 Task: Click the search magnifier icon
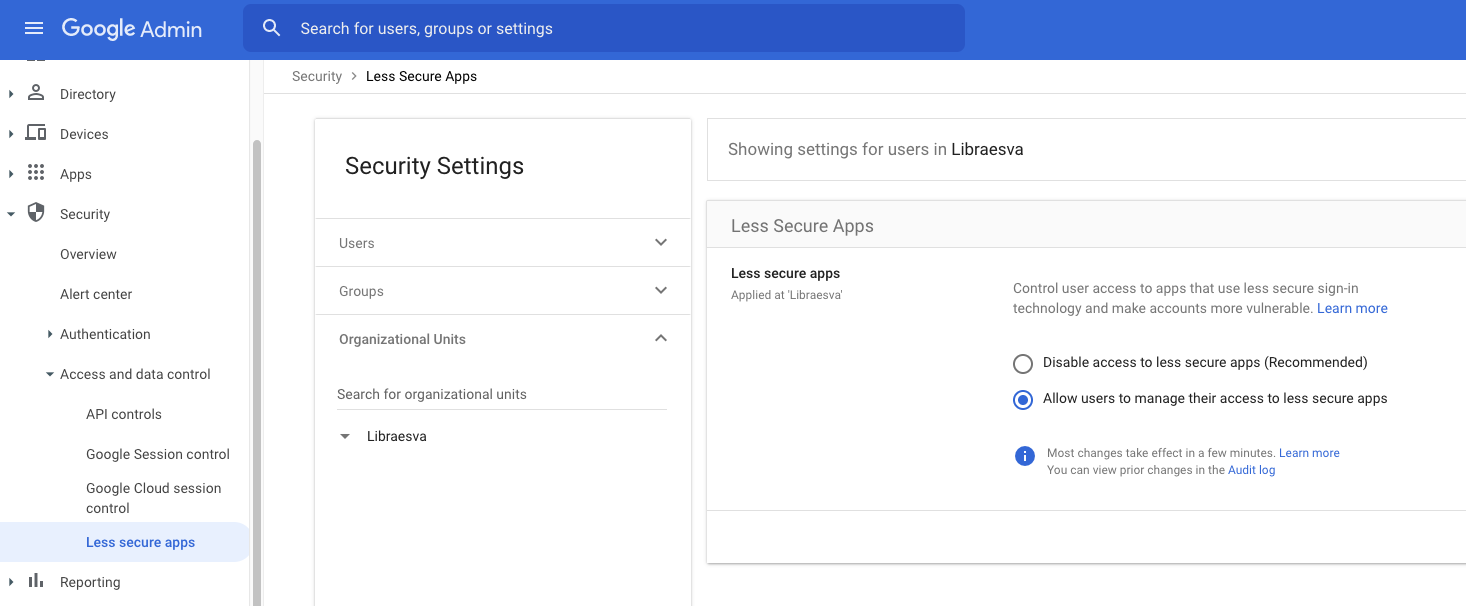(271, 28)
